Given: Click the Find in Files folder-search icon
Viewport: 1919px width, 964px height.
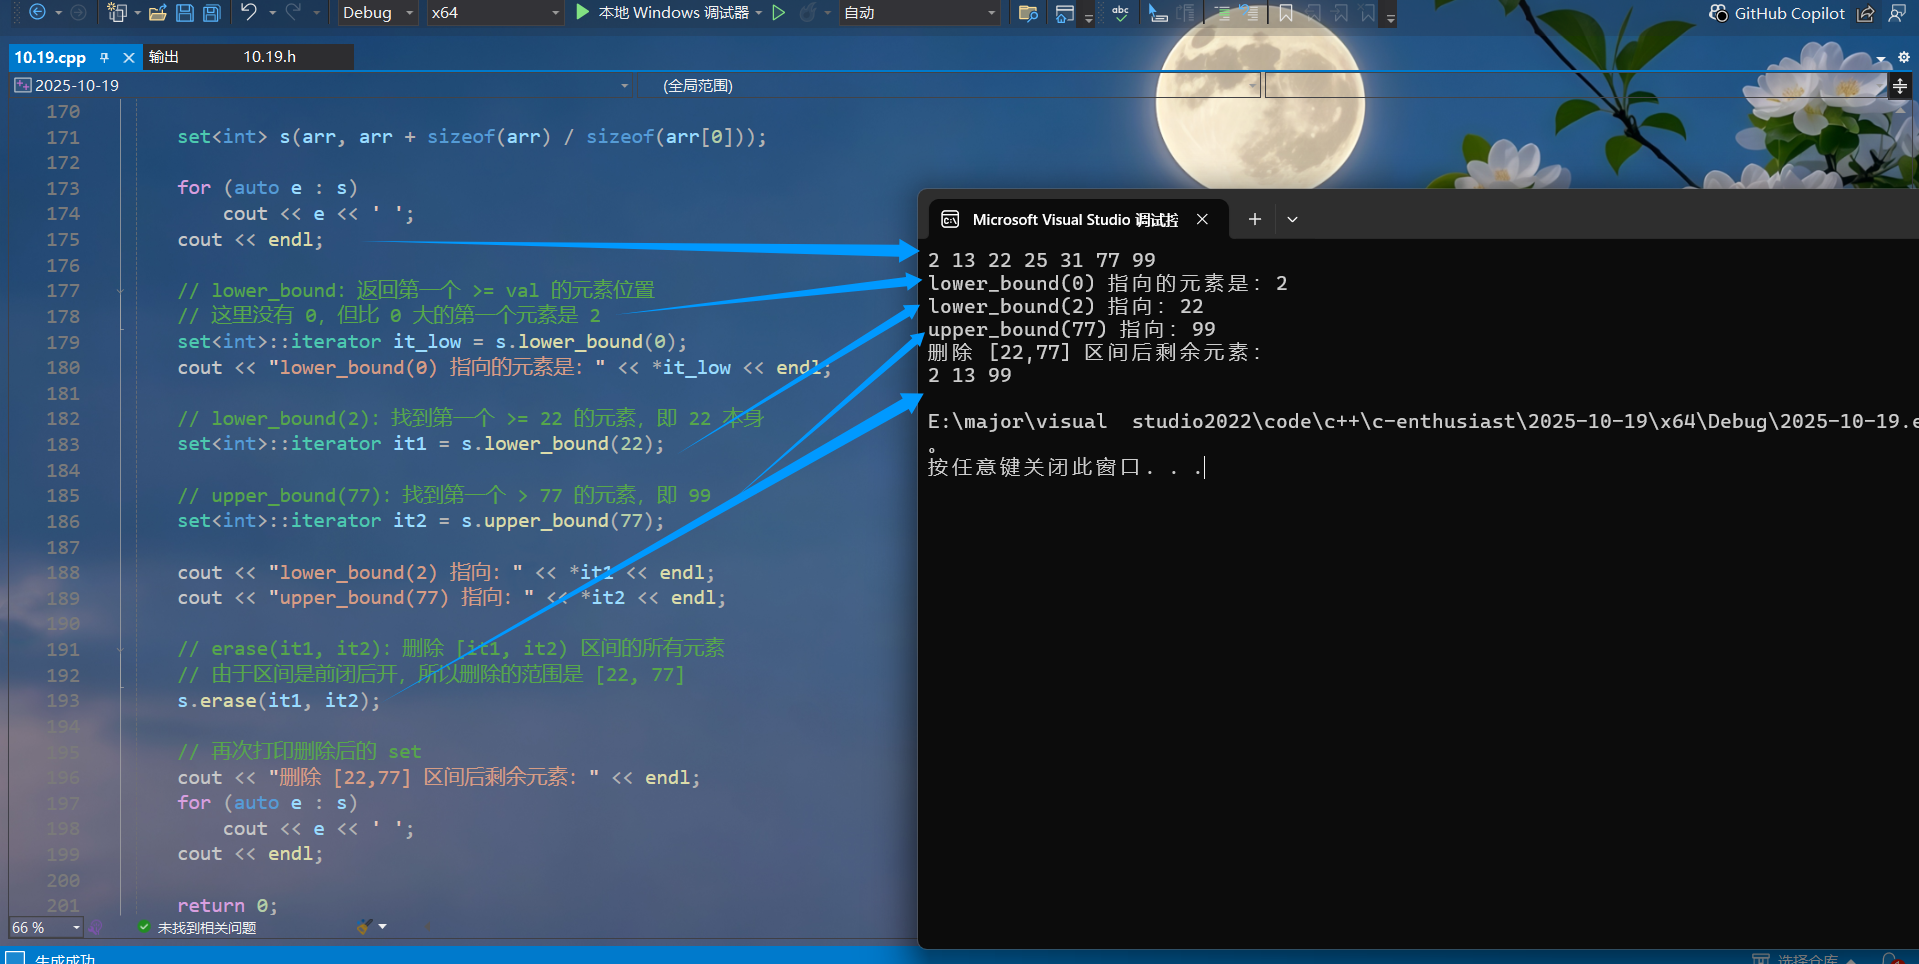Looking at the screenshot, I should coord(1027,13).
